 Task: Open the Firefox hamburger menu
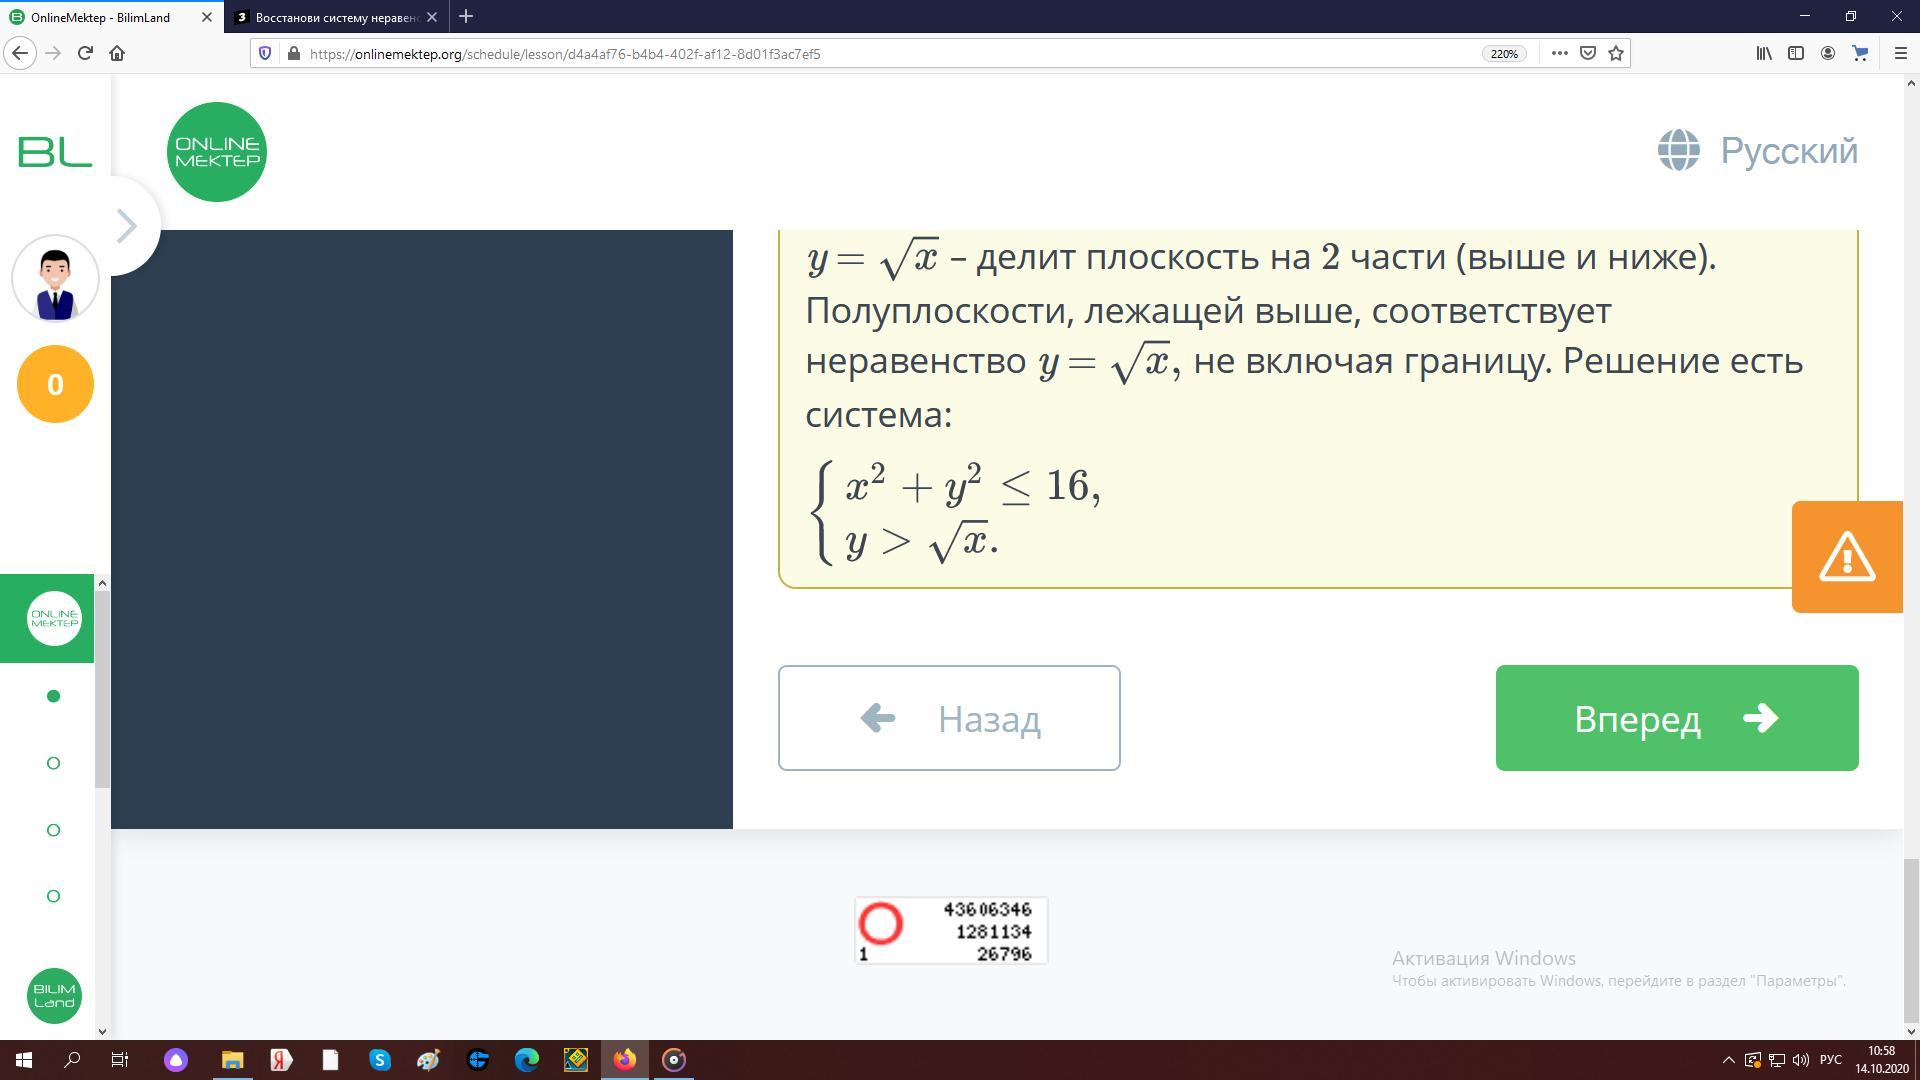pyautogui.click(x=1900, y=53)
